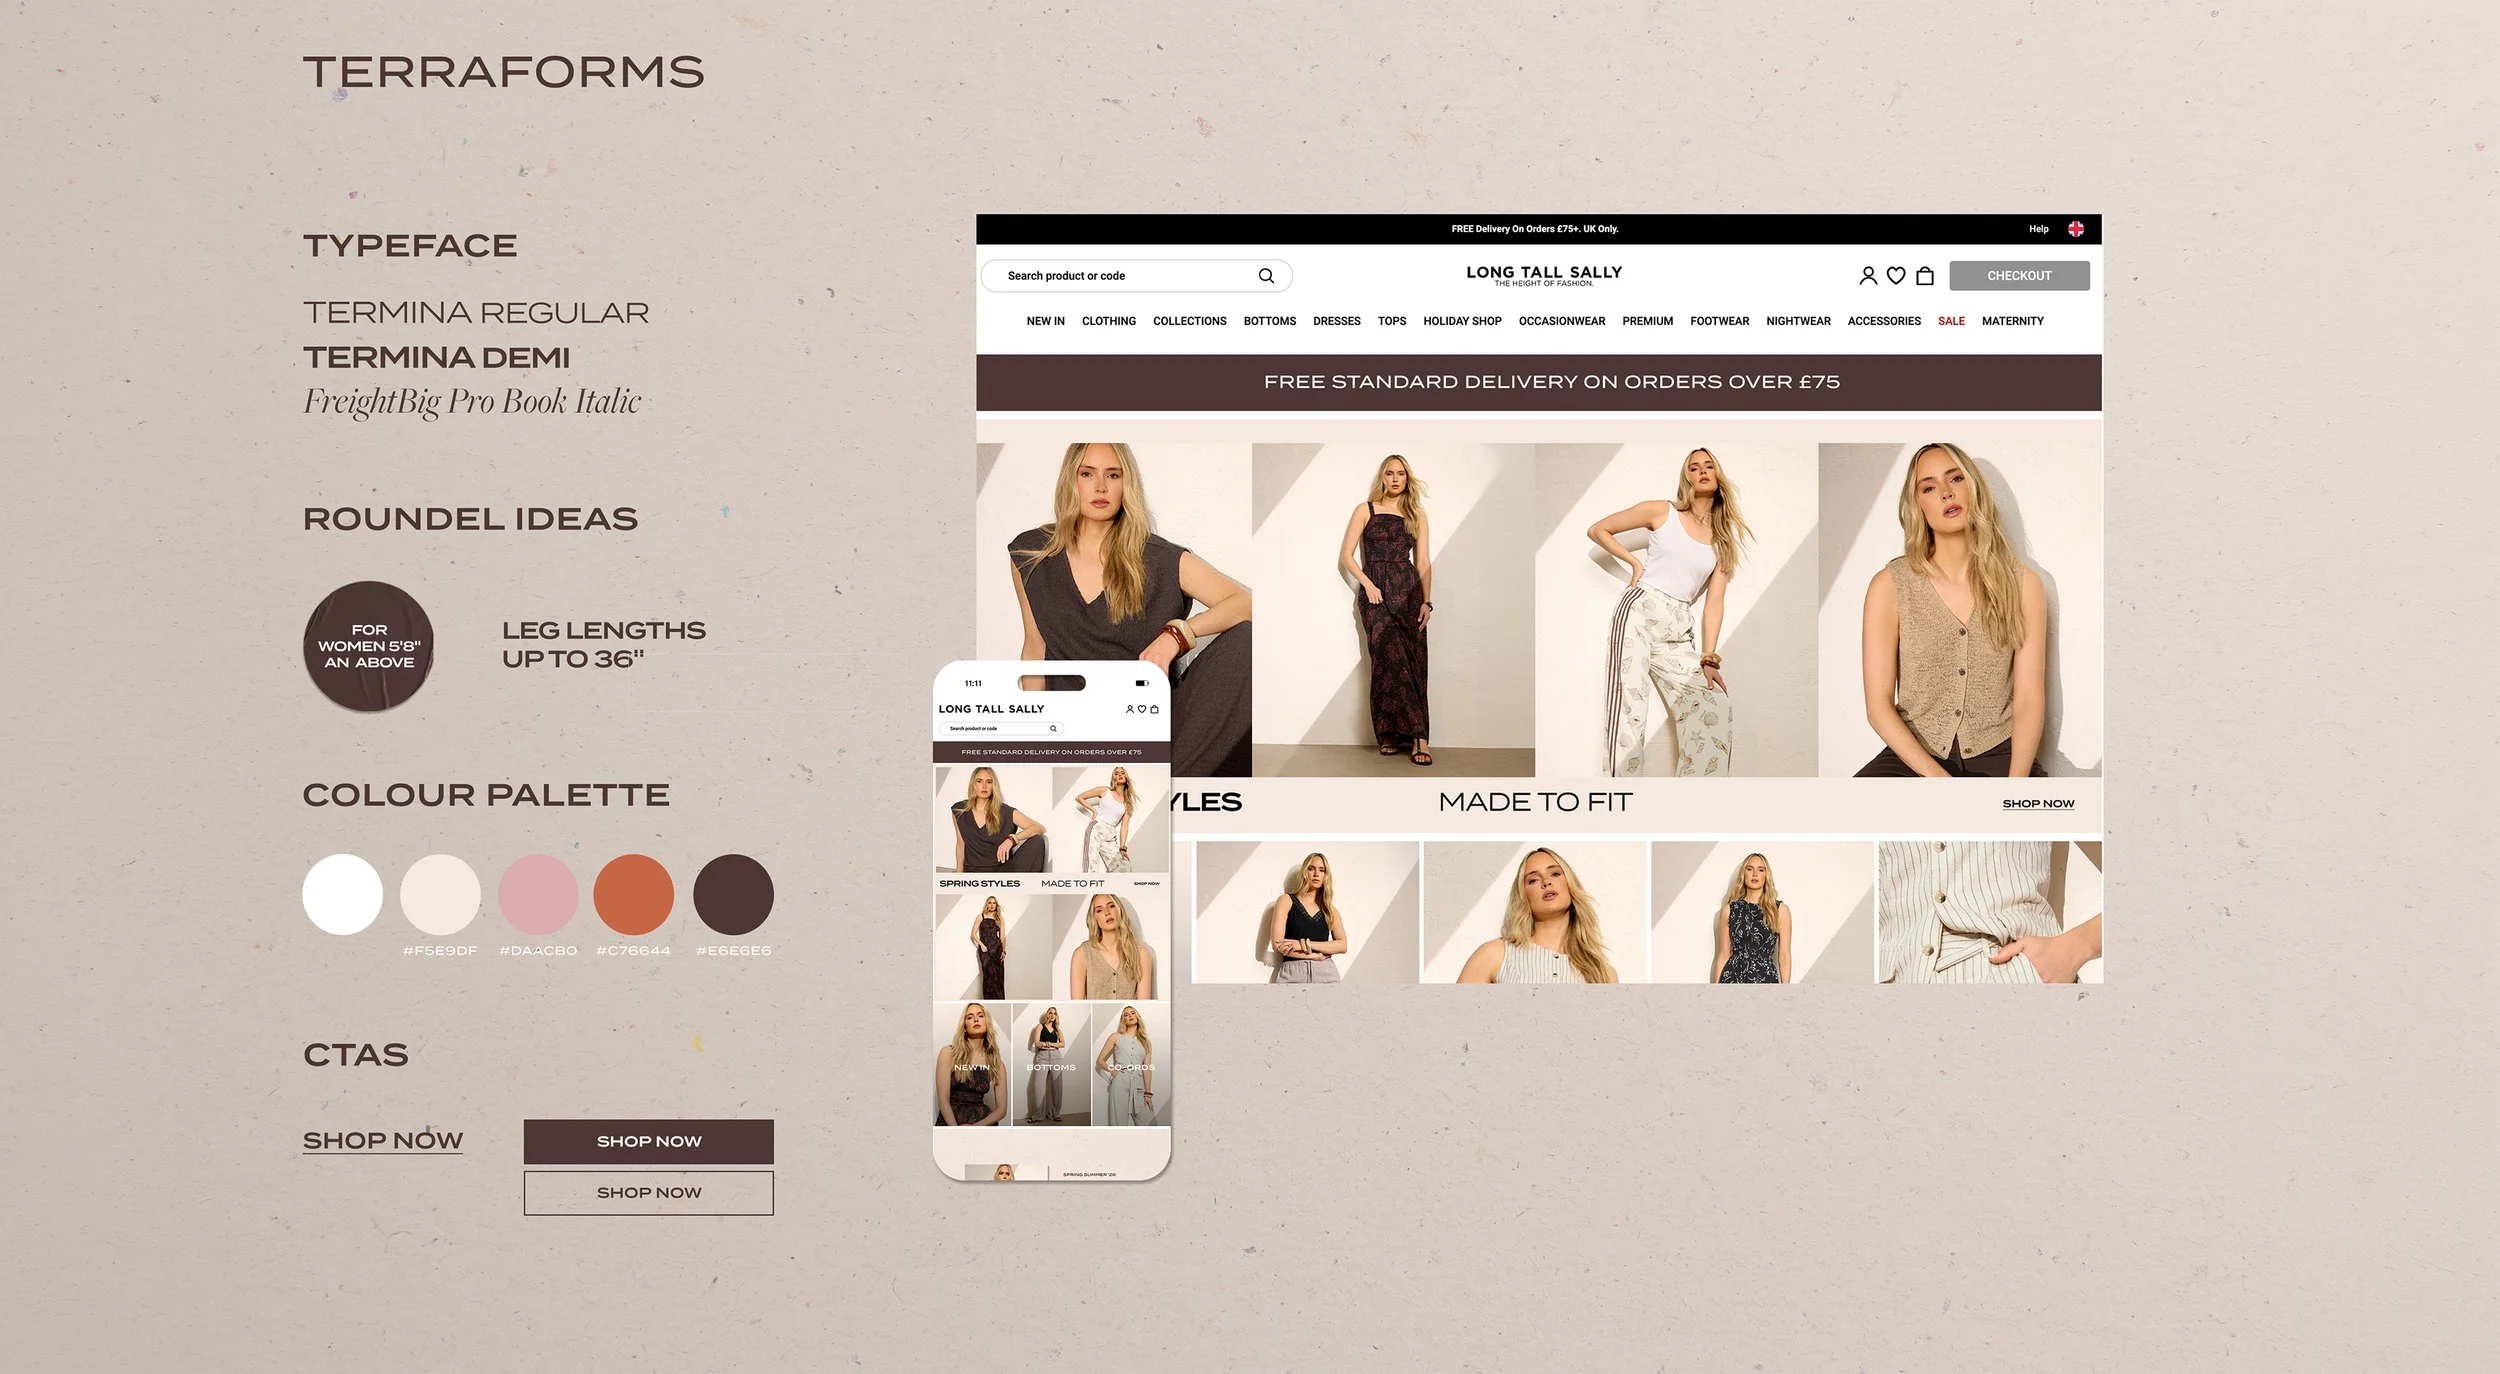The height and width of the screenshot is (1374, 2500).
Task: Open the DRESSES menu item
Action: [x=1336, y=321]
